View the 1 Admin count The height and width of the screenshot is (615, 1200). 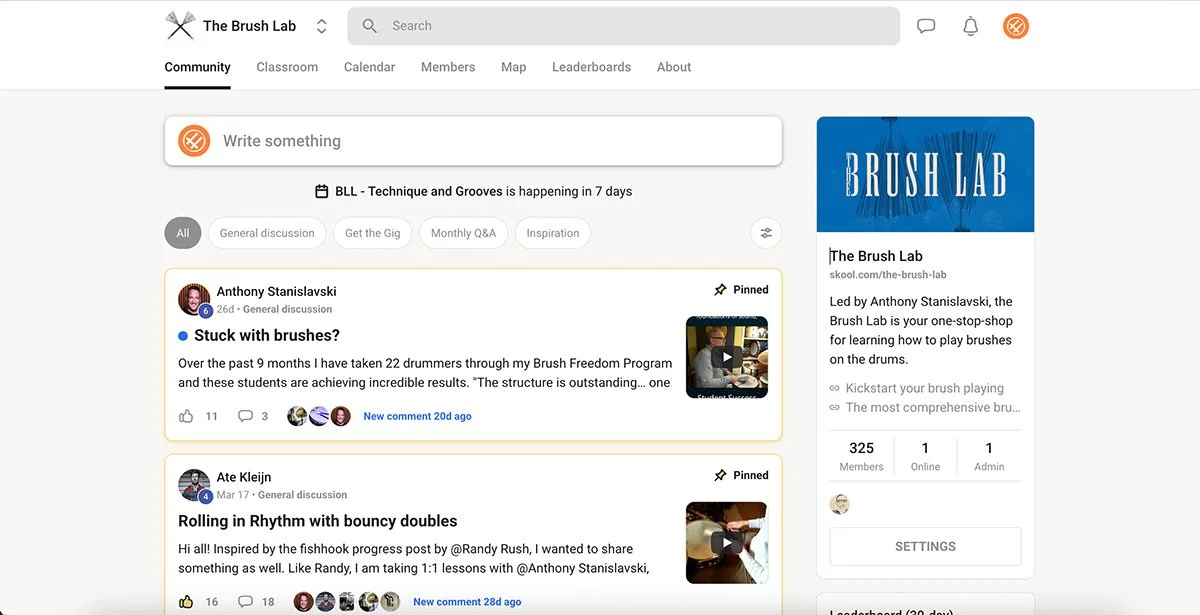pyautogui.click(x=989, y=456)
